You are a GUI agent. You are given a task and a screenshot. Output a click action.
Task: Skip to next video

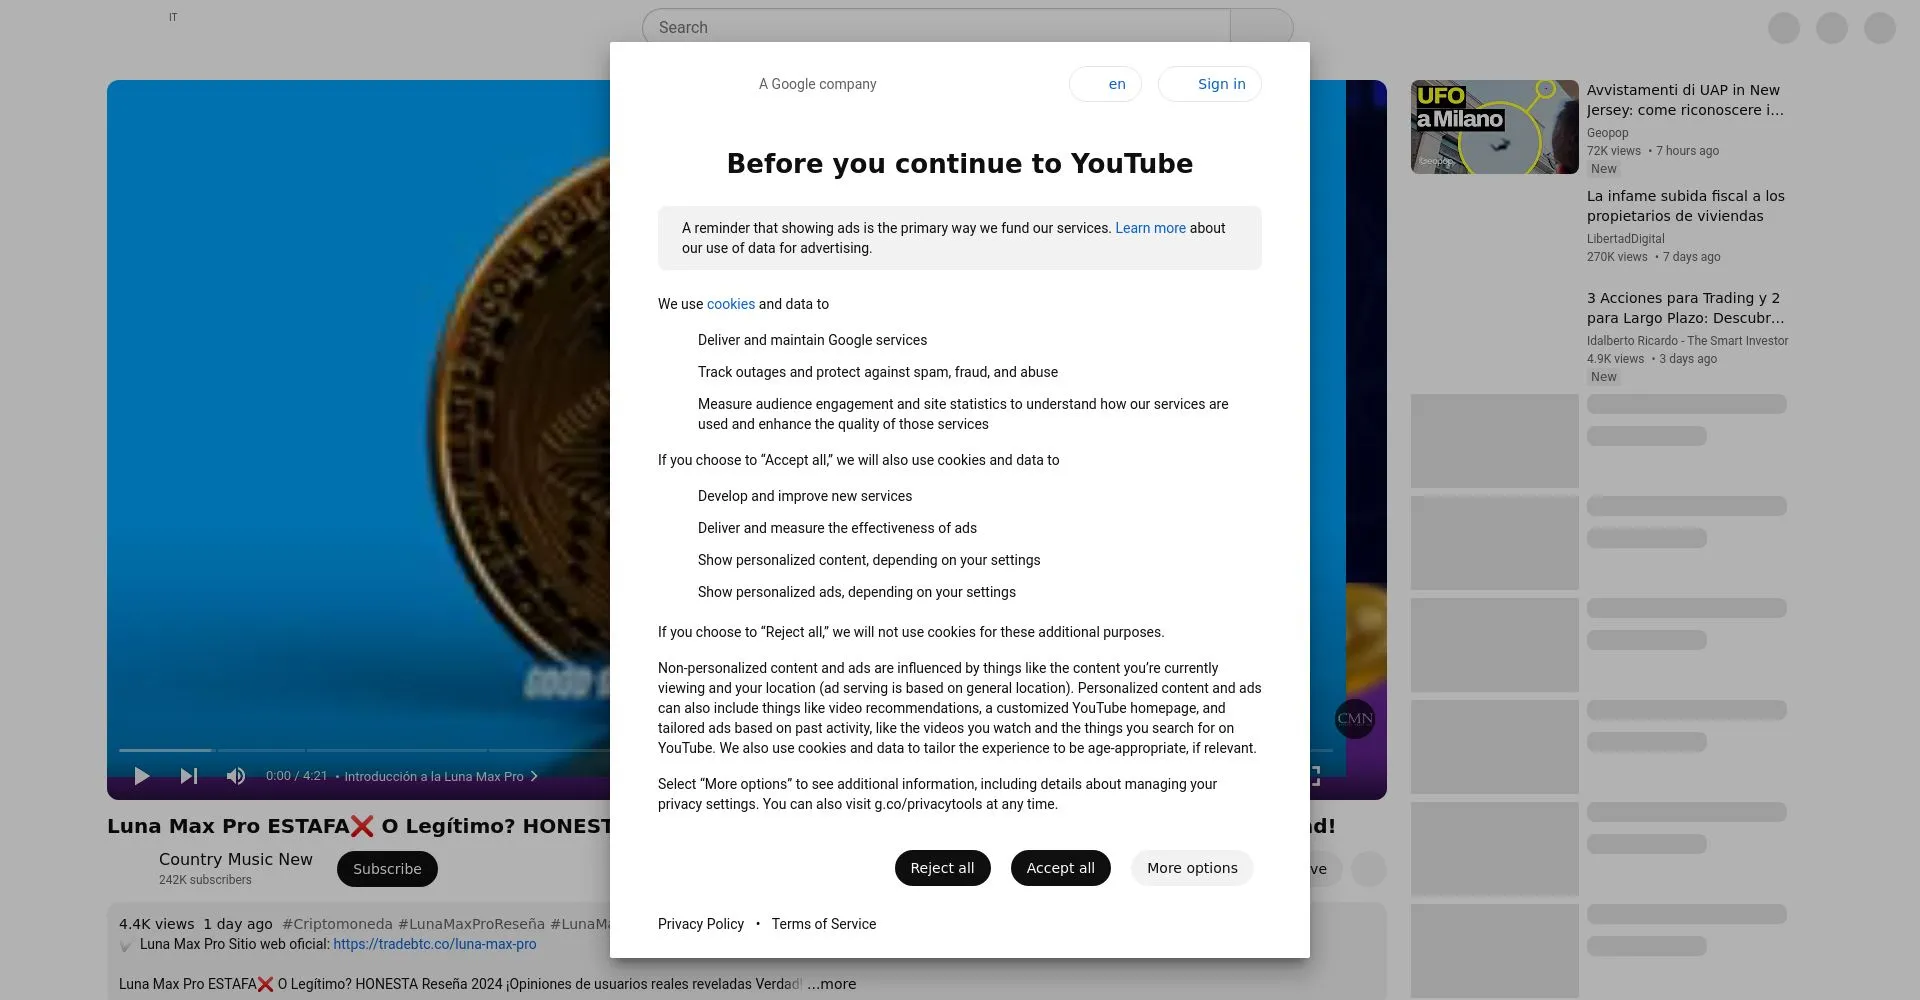click(x=189, y=776)
